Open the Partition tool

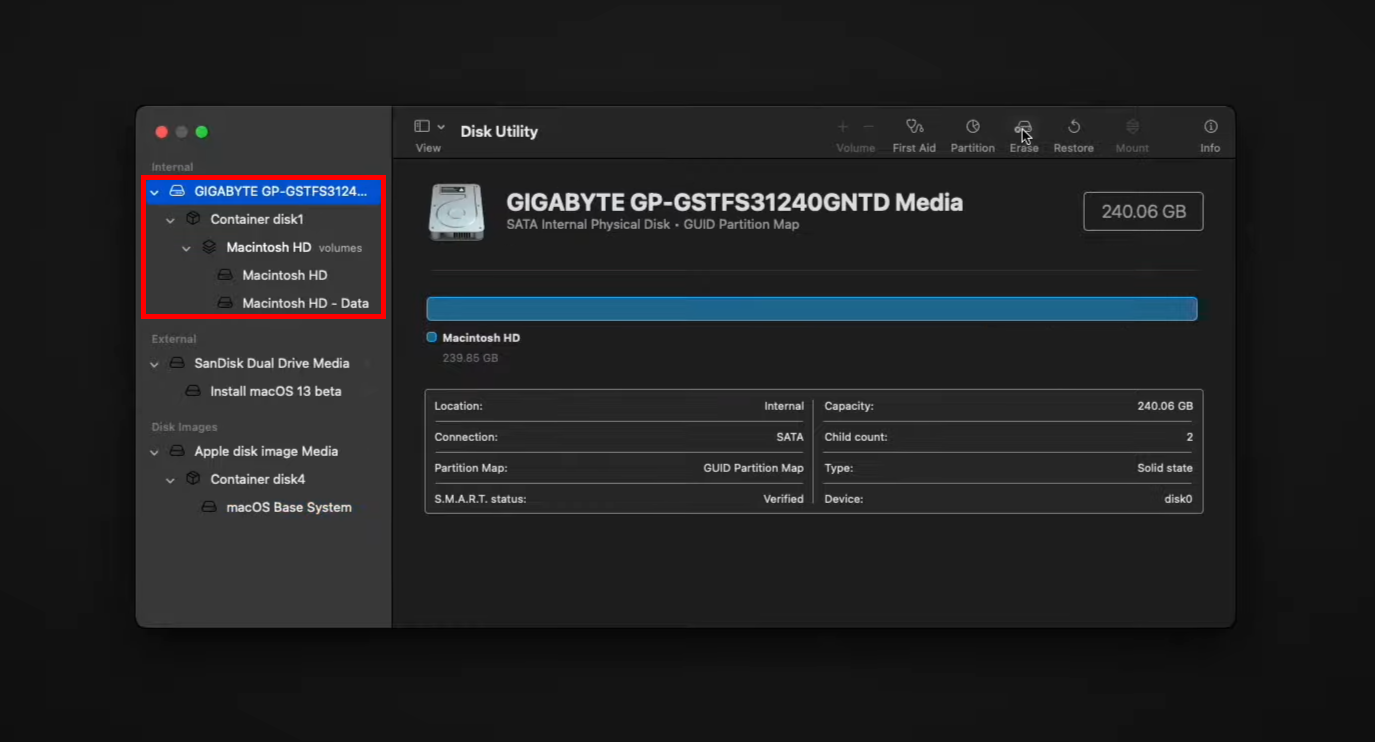coord(971,133)
